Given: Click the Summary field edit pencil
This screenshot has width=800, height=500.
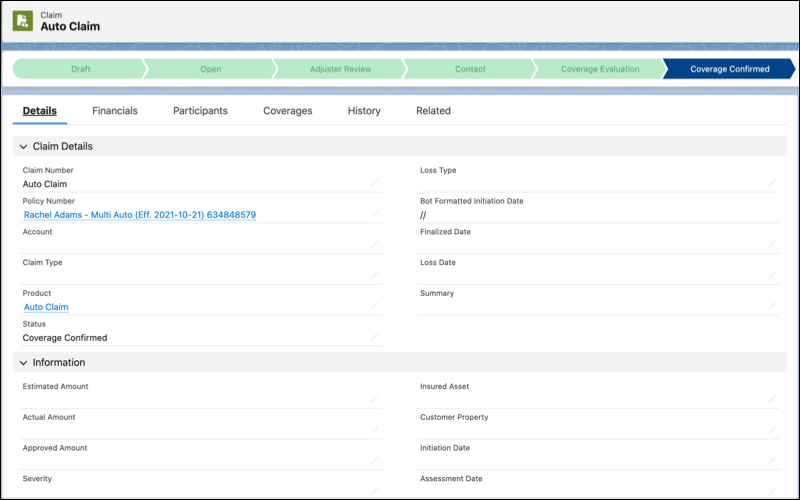Looking at the screenshot, I should [772, 306].
